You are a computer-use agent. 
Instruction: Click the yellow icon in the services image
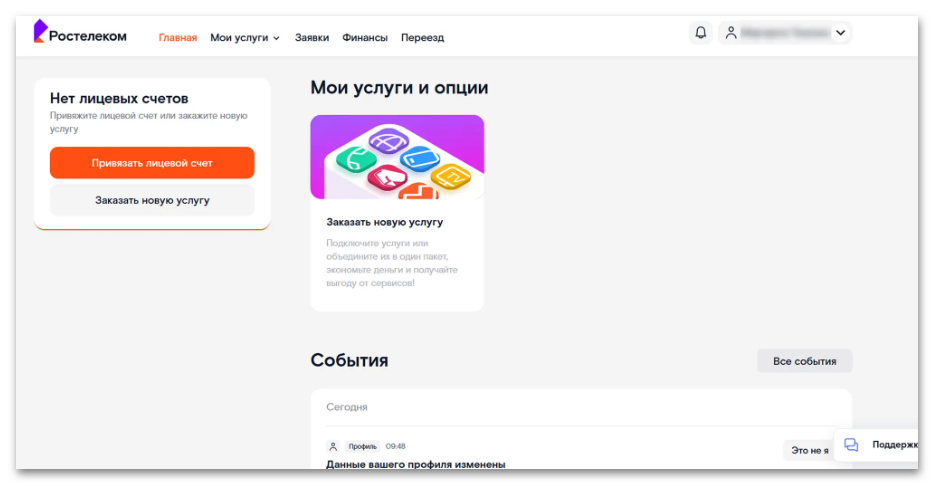451,176
